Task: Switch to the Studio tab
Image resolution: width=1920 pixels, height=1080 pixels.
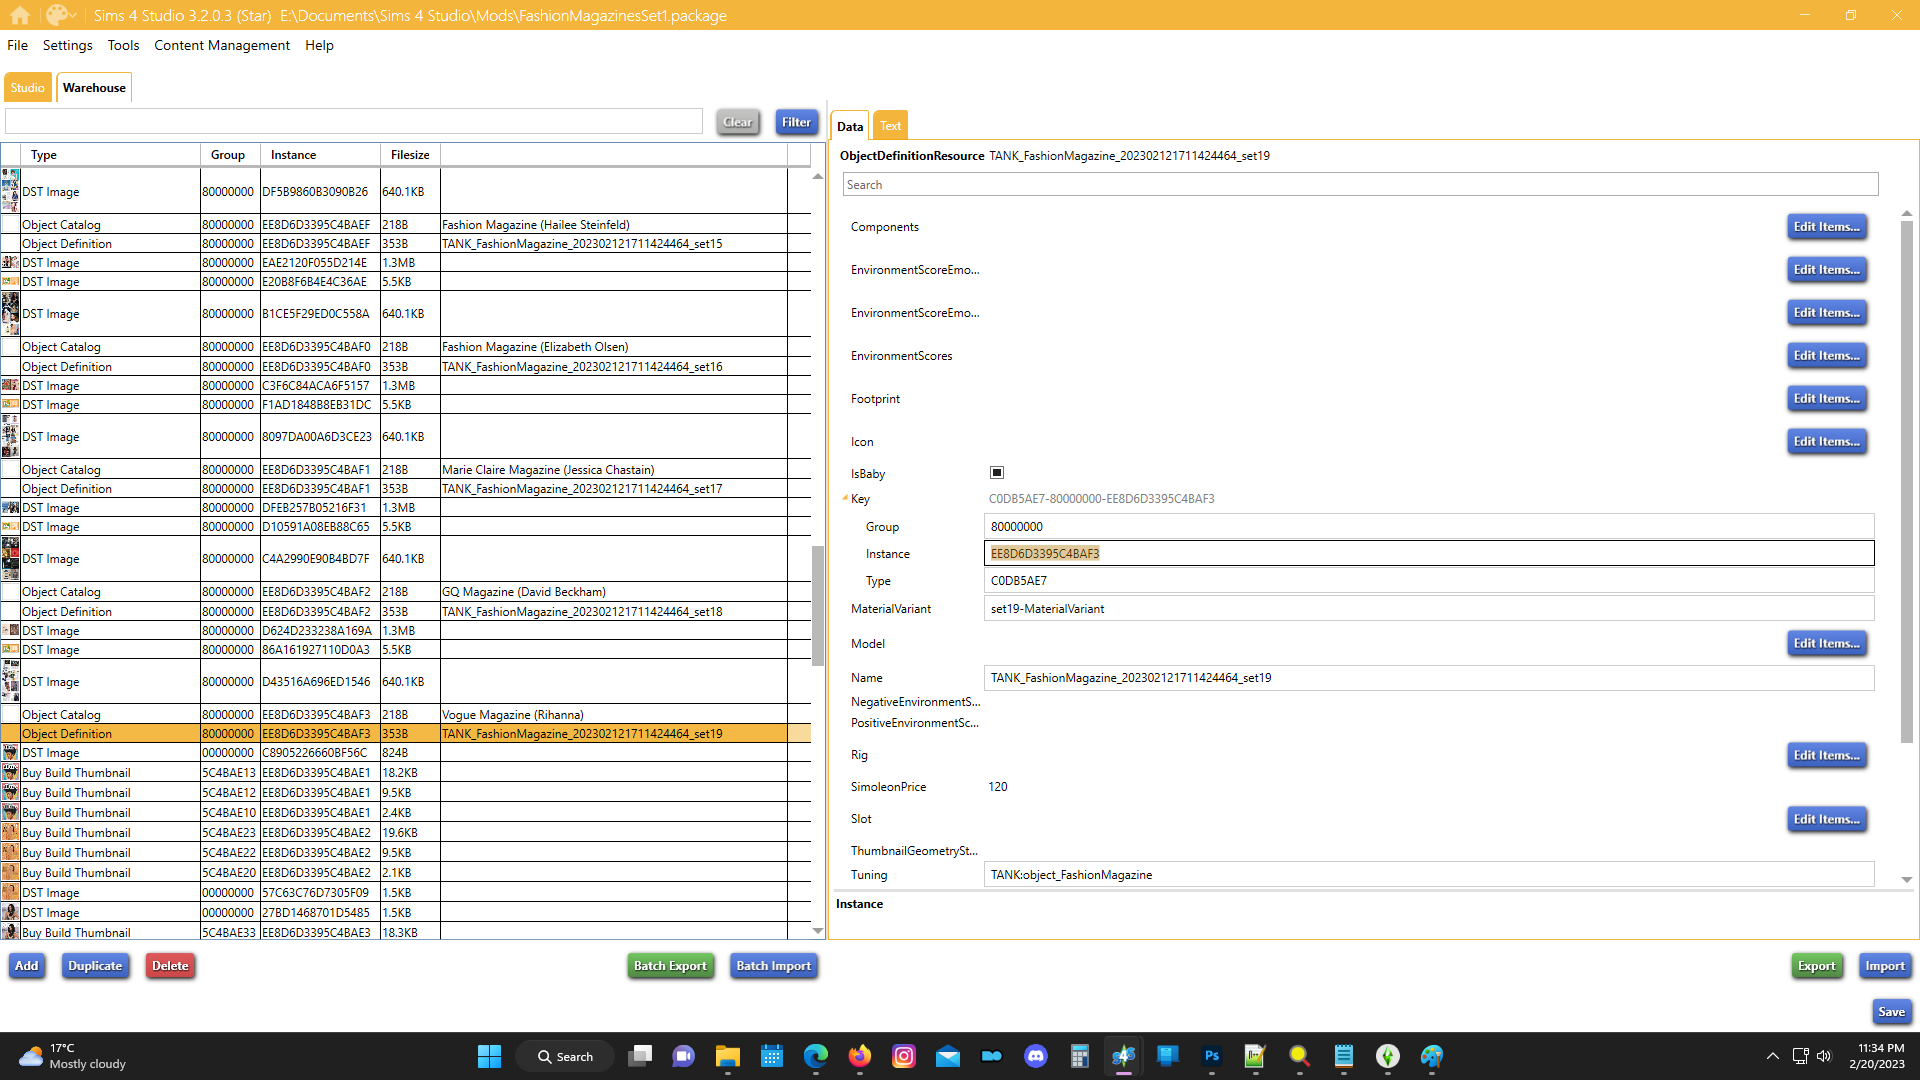Action: click(x=27, y=88)
